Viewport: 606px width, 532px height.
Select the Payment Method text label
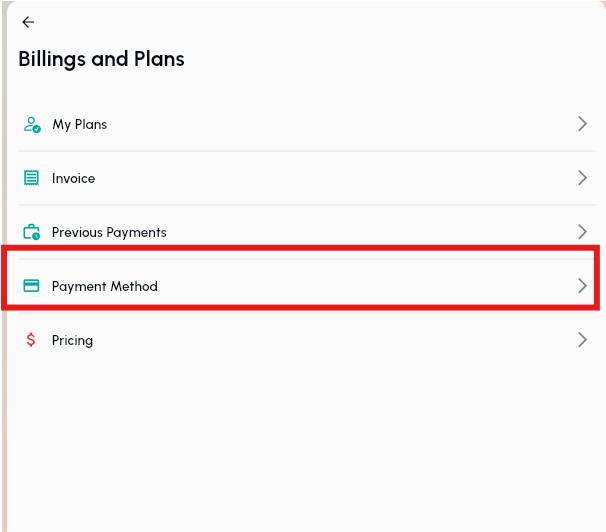coord(104,287)
